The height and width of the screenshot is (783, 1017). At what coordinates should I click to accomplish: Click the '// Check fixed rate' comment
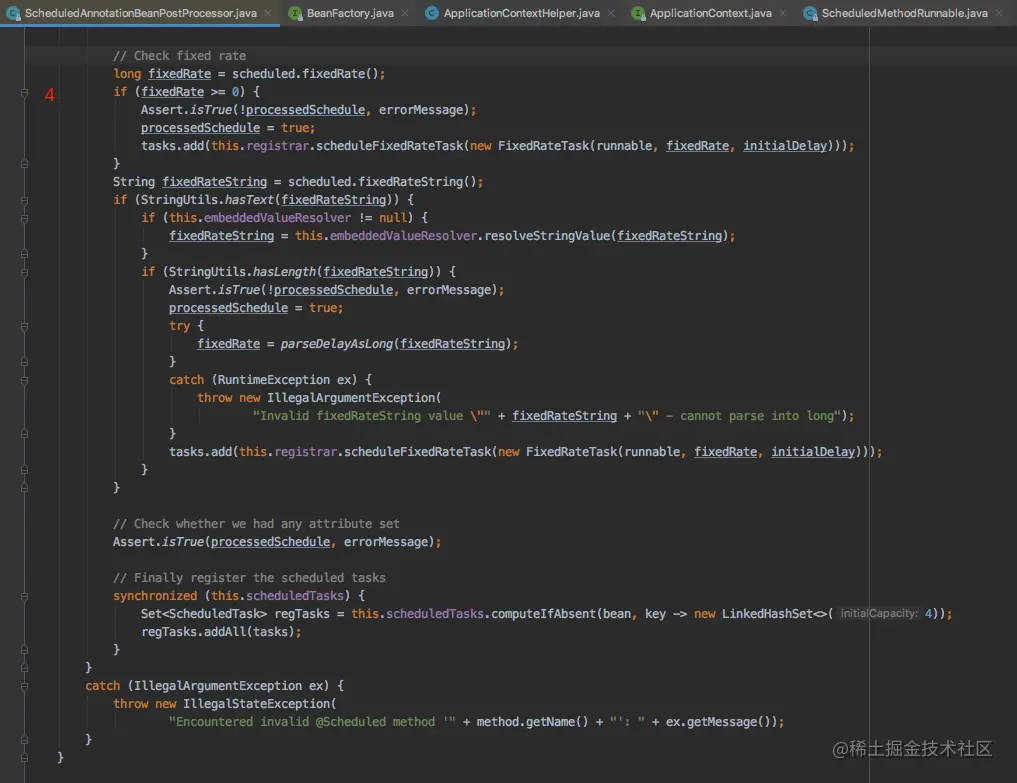point(179,56)
